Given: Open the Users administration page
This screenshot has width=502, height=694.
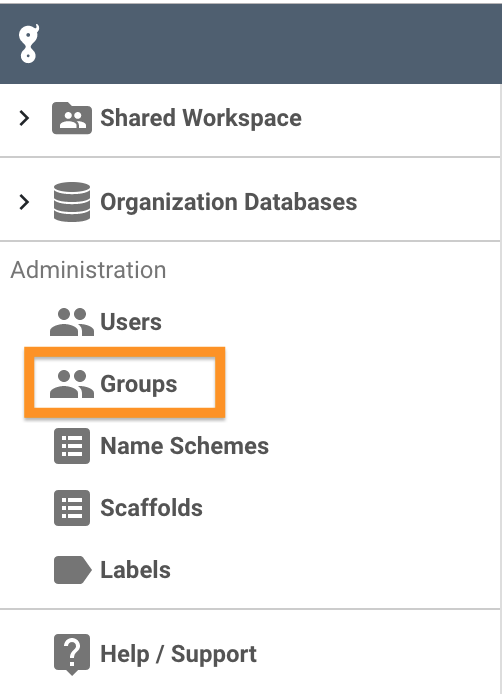Looking at the screenshot, I should coord(131,322).
